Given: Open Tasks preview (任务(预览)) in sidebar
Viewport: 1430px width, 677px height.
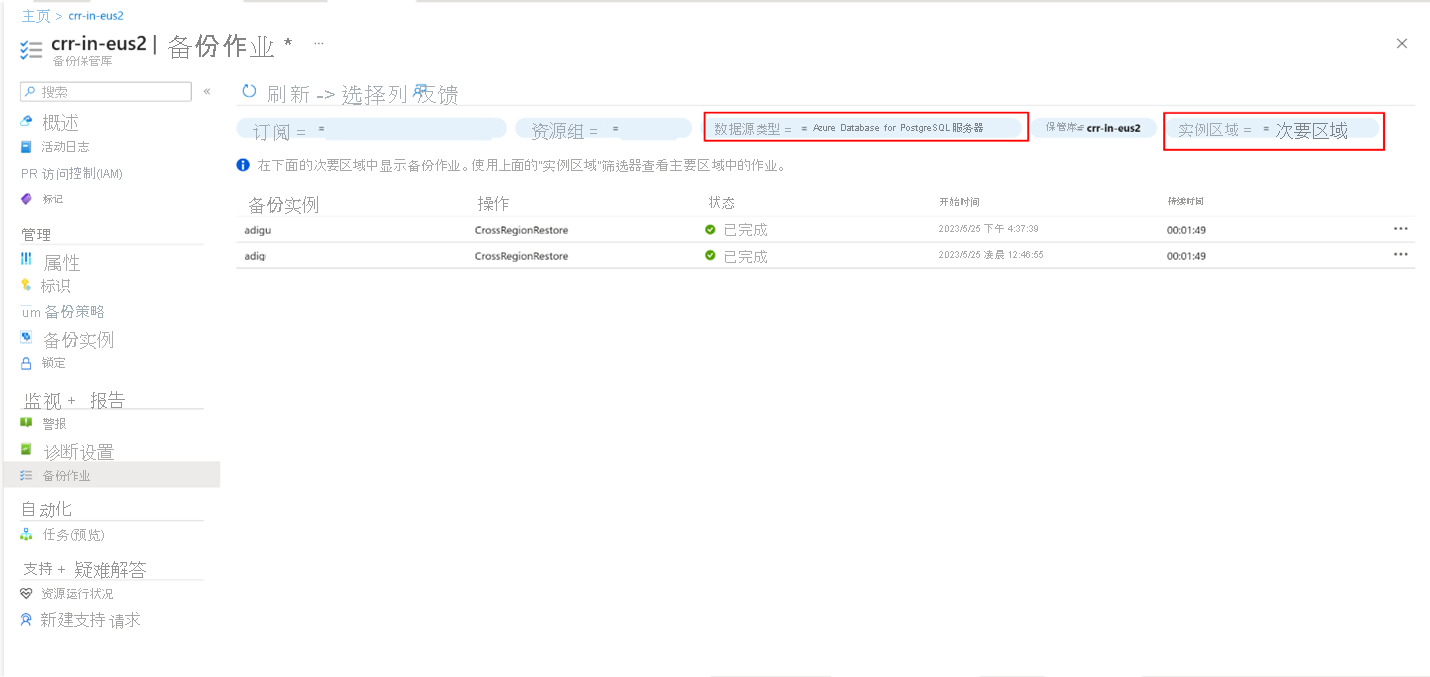Looking at the screenshot, I should pyautogui.click(x=73, y=535).
